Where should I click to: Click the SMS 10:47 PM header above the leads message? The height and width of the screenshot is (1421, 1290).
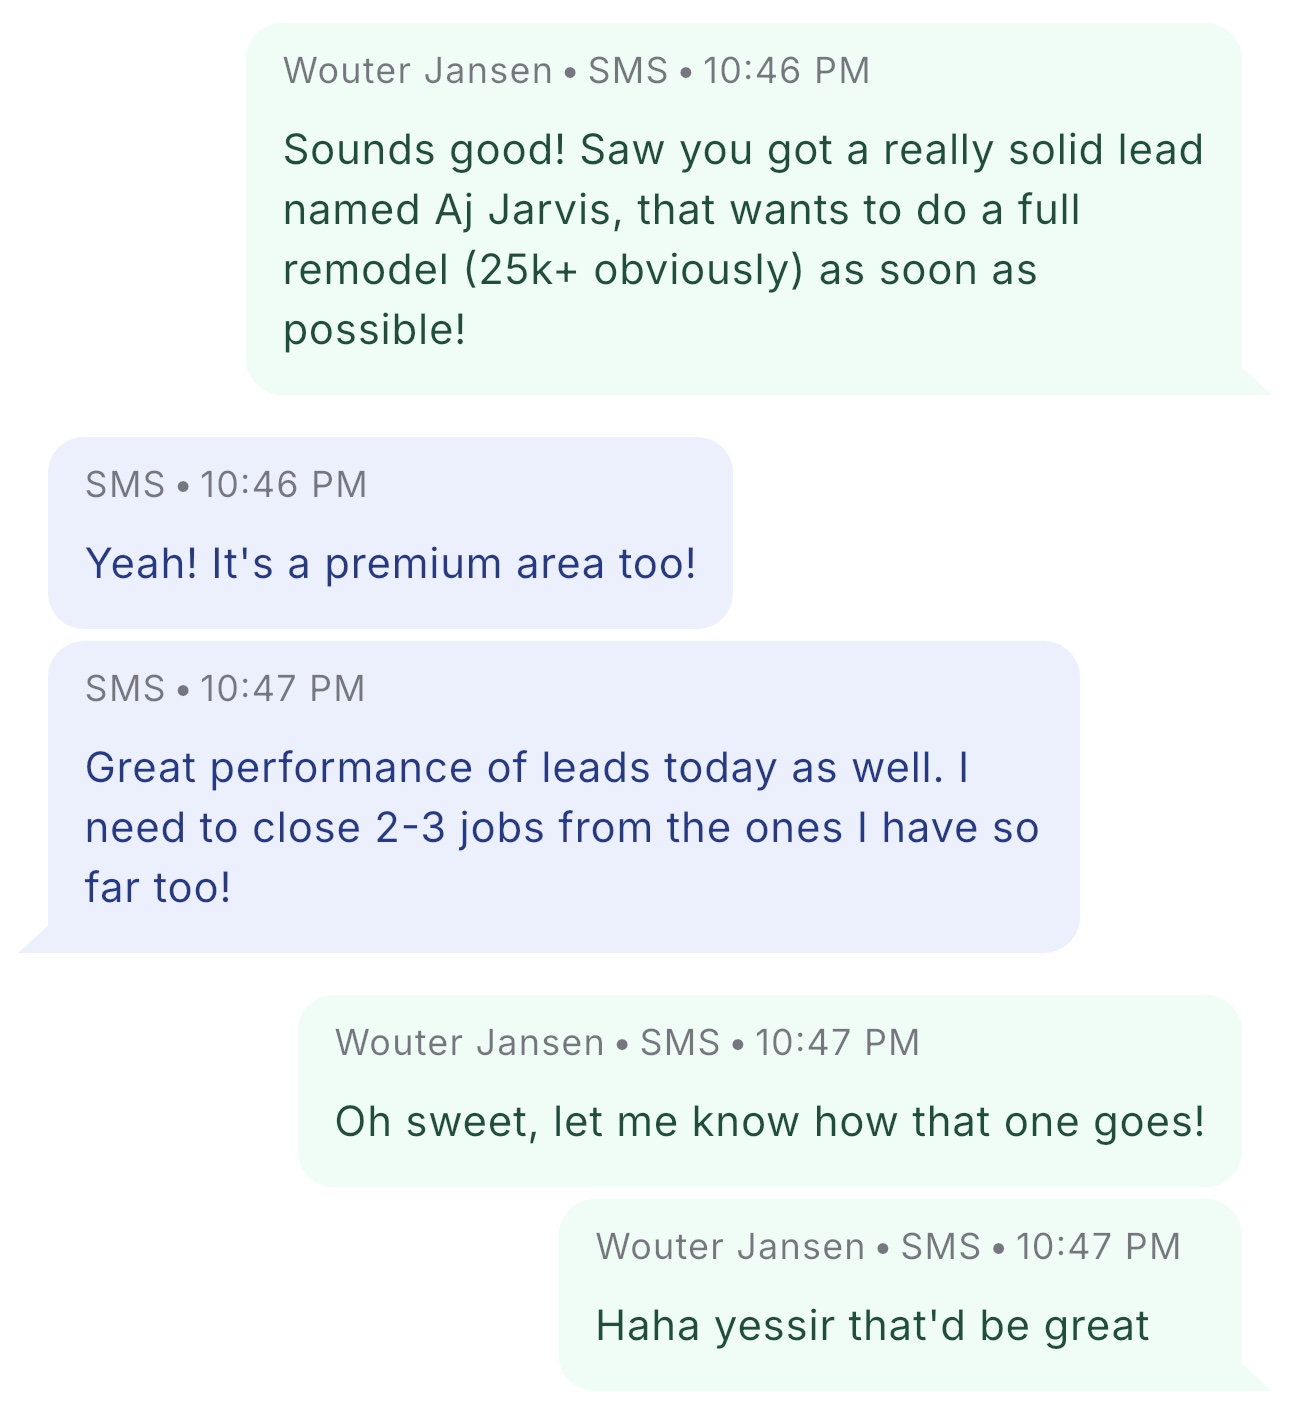click(x=225, y=689)
